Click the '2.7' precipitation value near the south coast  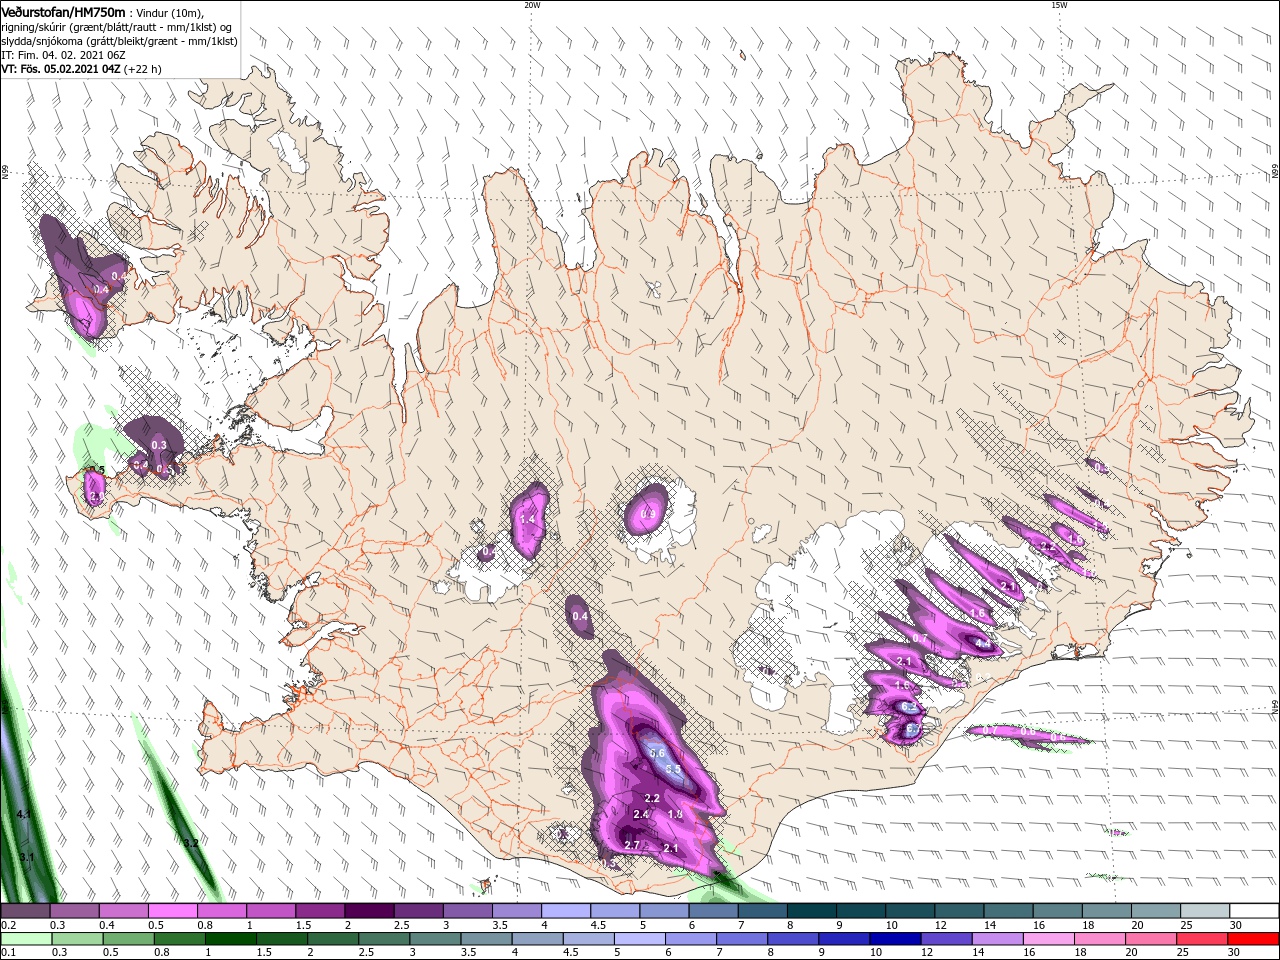coord(631,845)
